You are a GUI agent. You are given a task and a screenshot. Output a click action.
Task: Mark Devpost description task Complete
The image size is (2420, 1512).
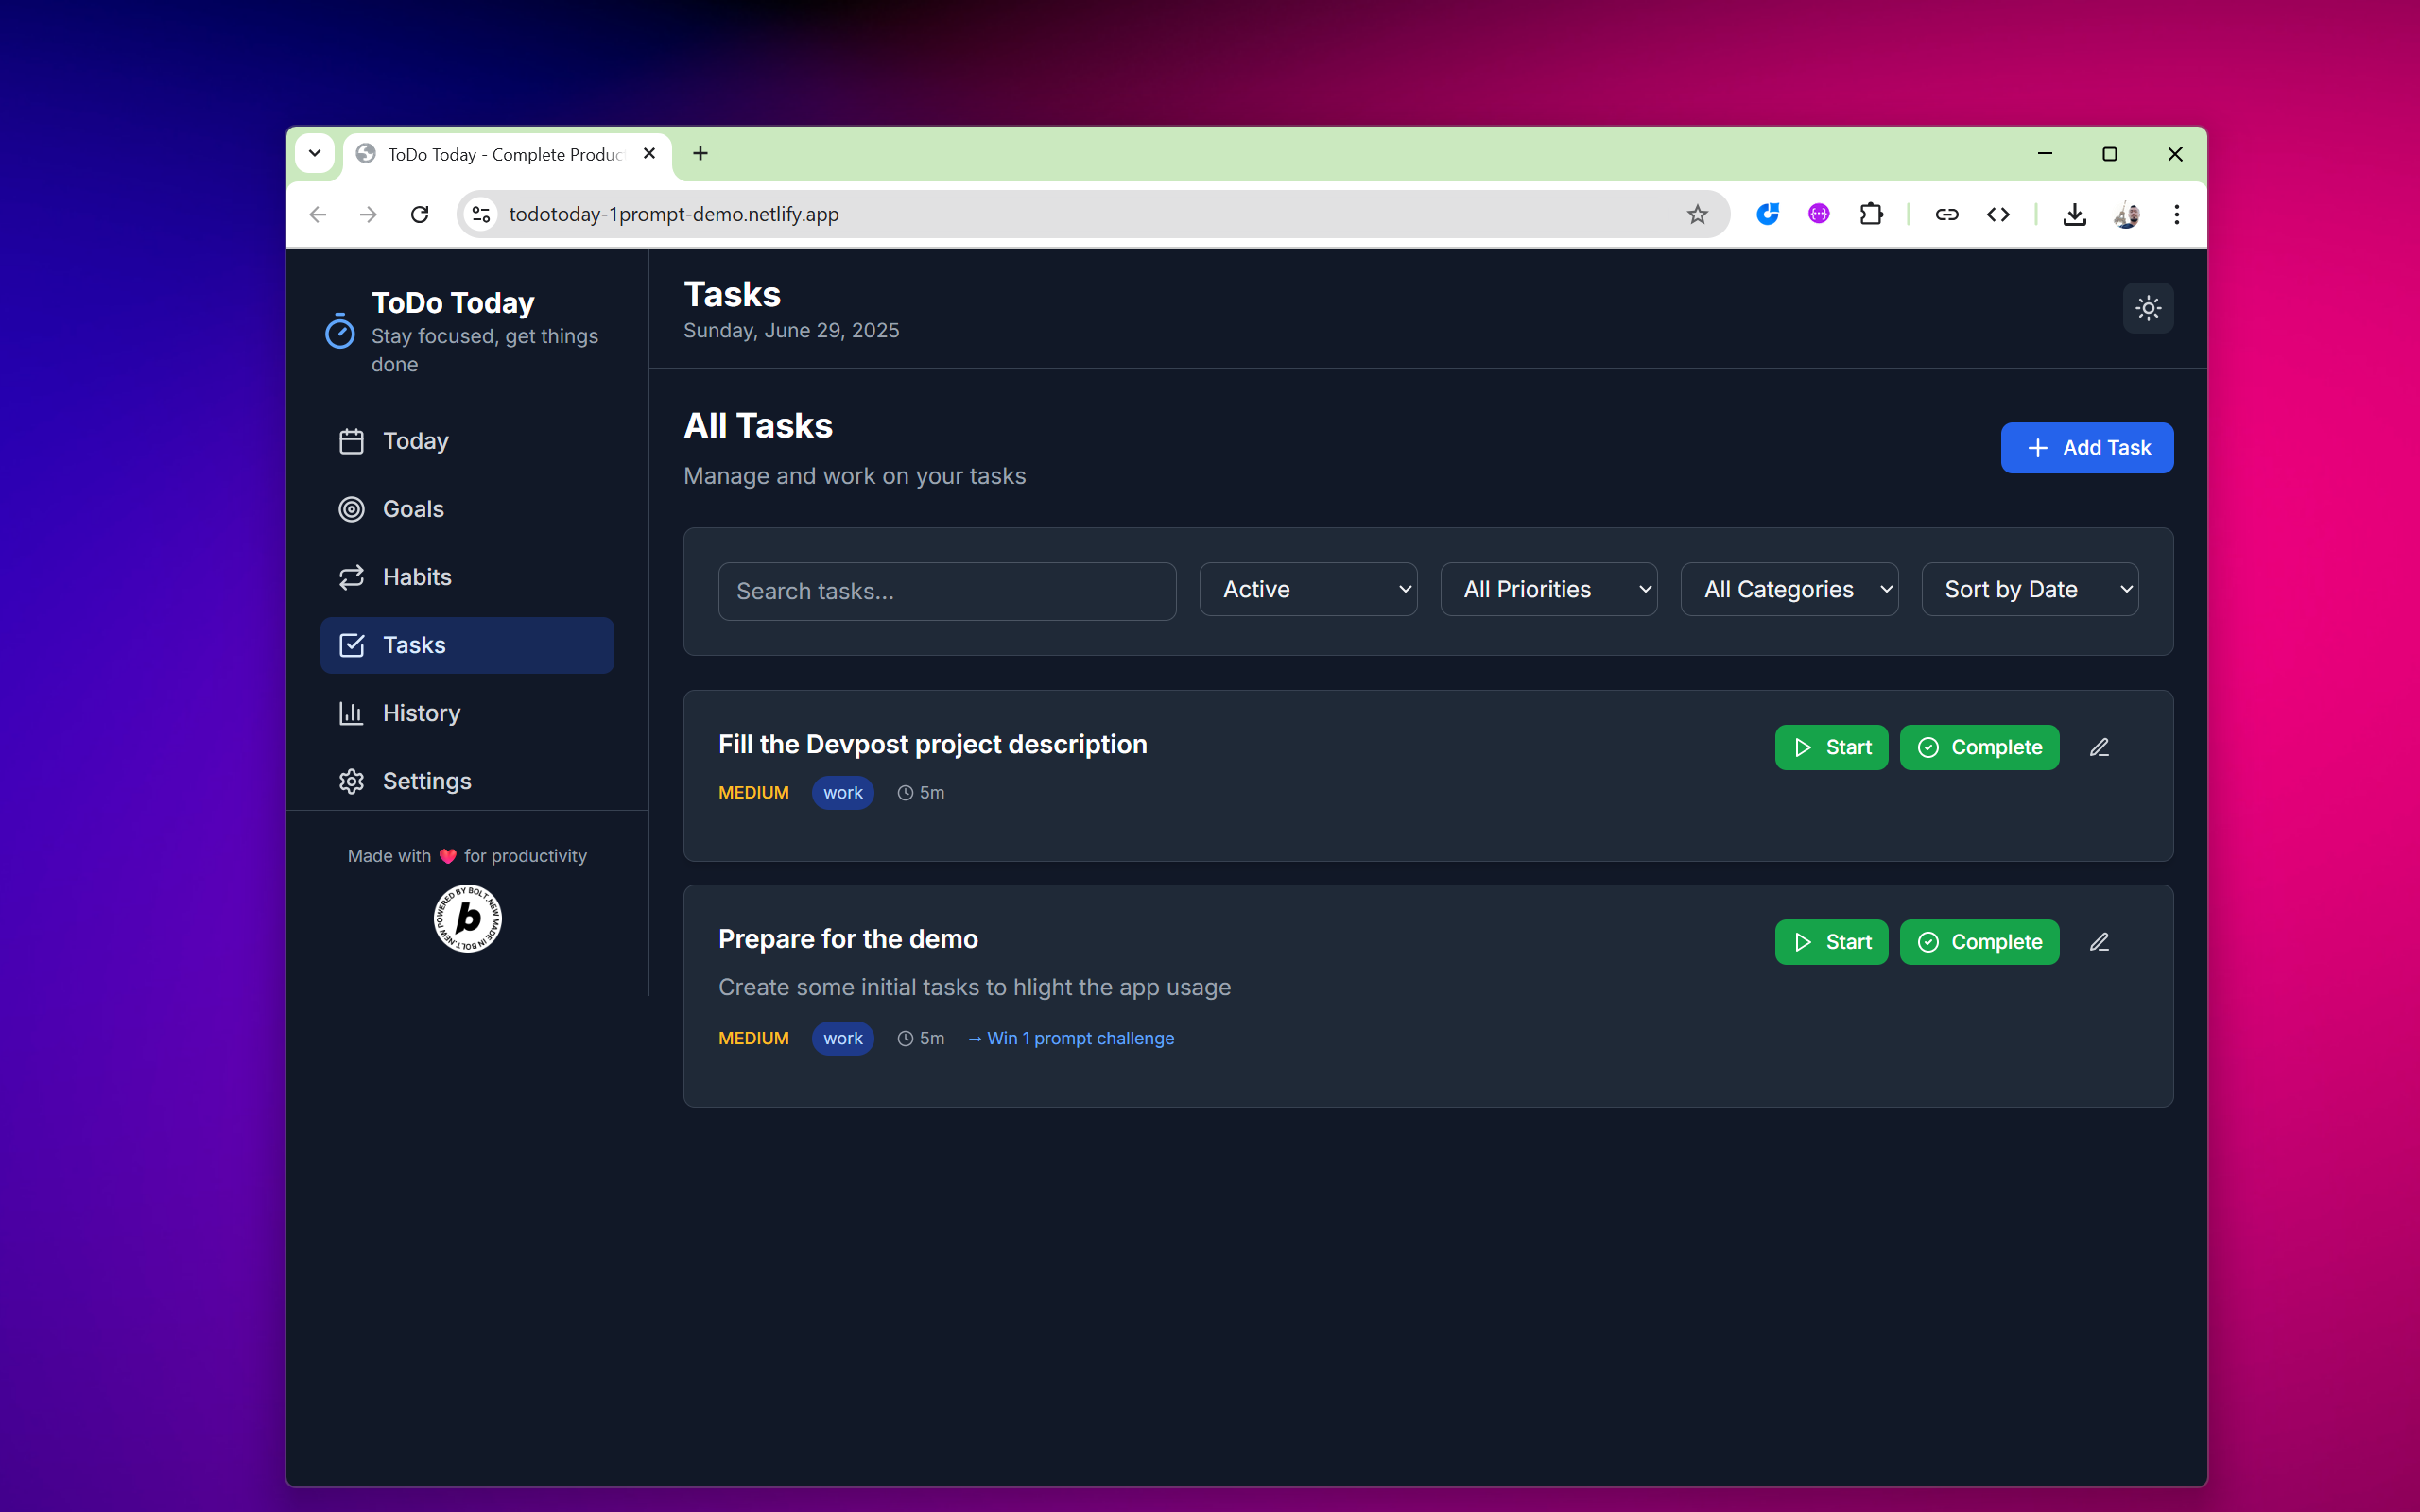(1978, 747)
